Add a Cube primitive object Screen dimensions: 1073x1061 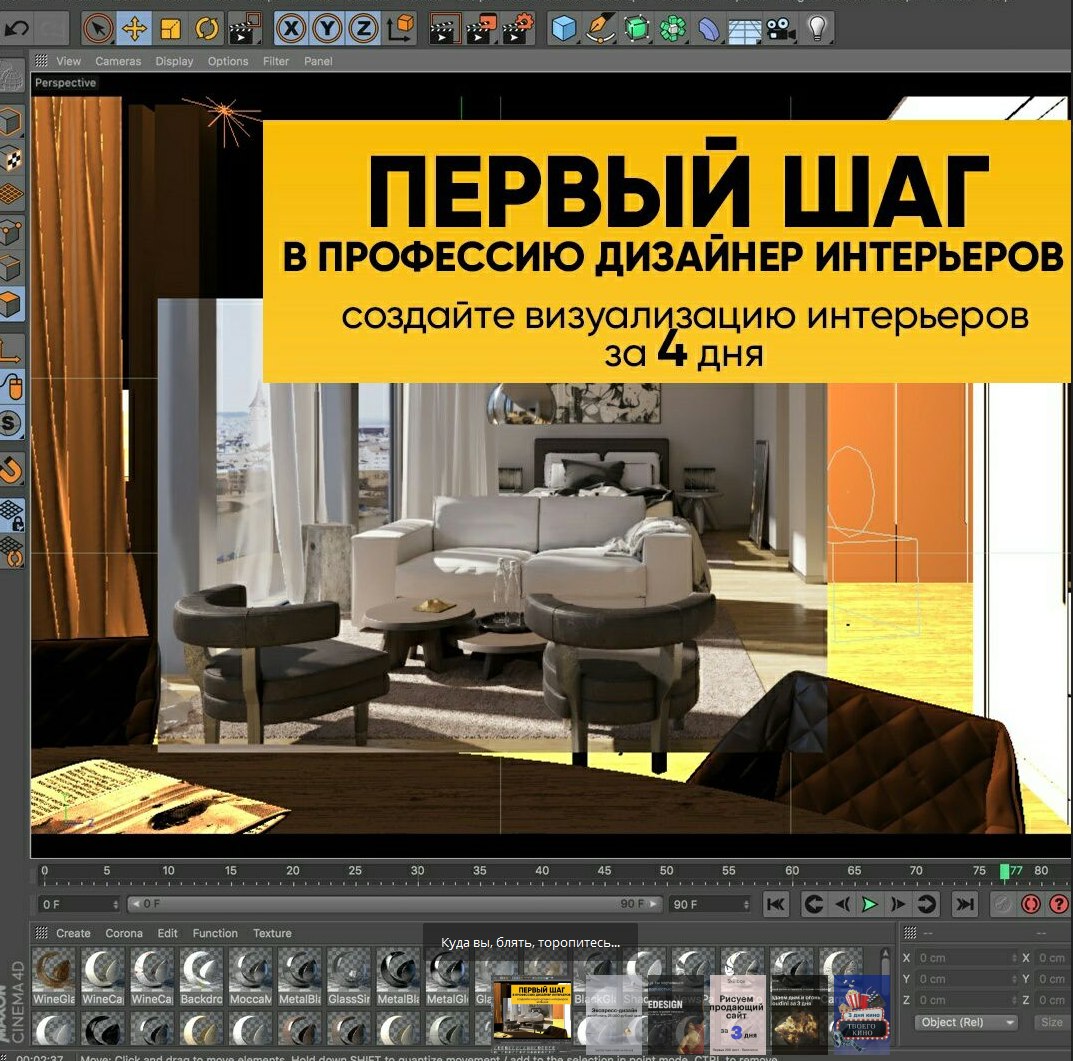pos(565,29)
